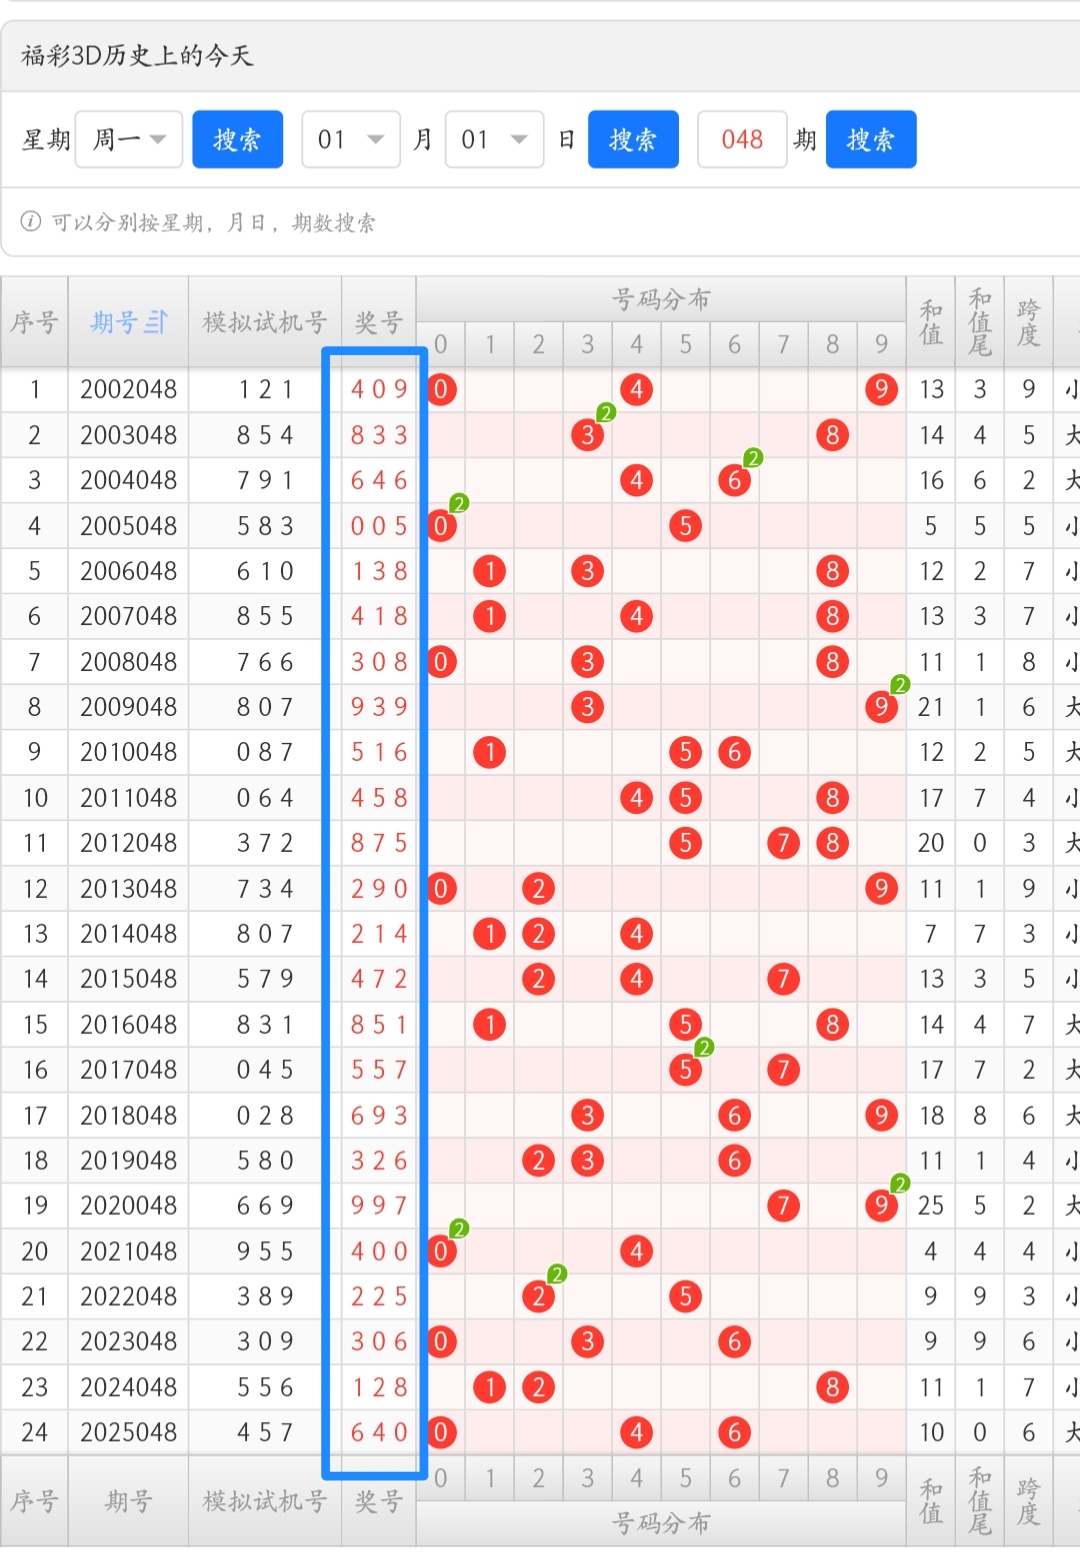Click the 和值 column header at top
The width and height of the screenshot is (1080, 1558).
[x=931, y=322]
